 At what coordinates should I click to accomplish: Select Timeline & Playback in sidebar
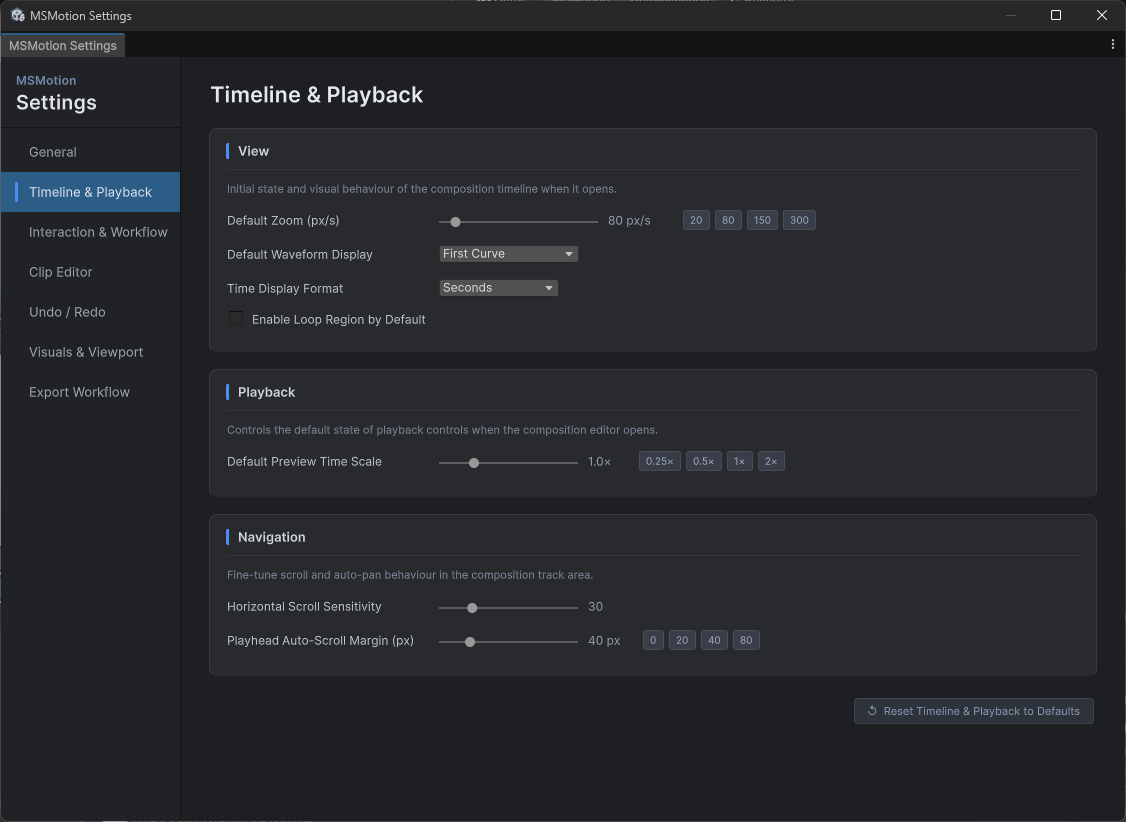point(90,192)
